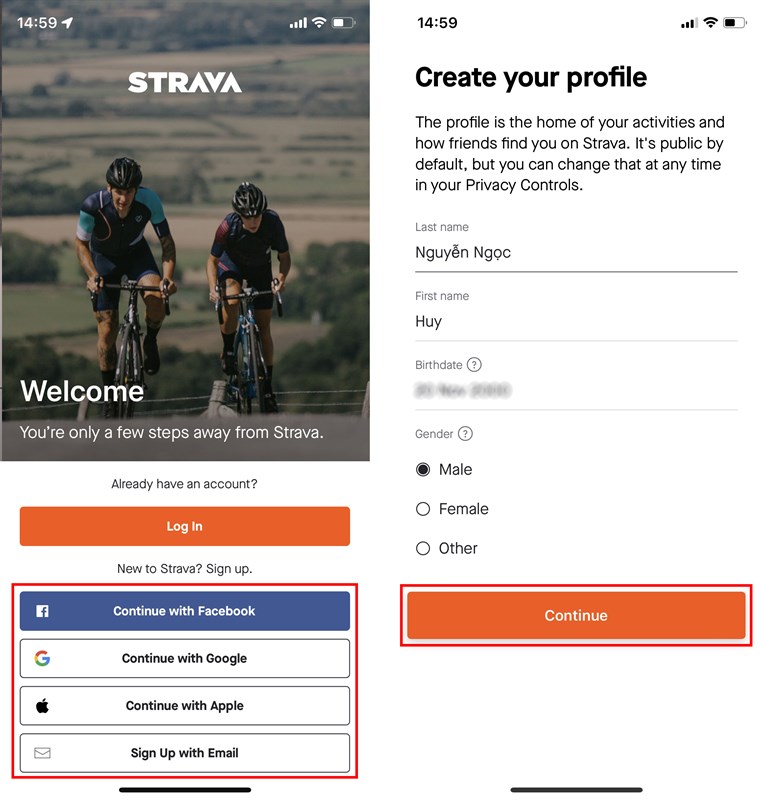Tap the Strava logo on welcome screen
The image size is (761, 800).
[185, 82]
